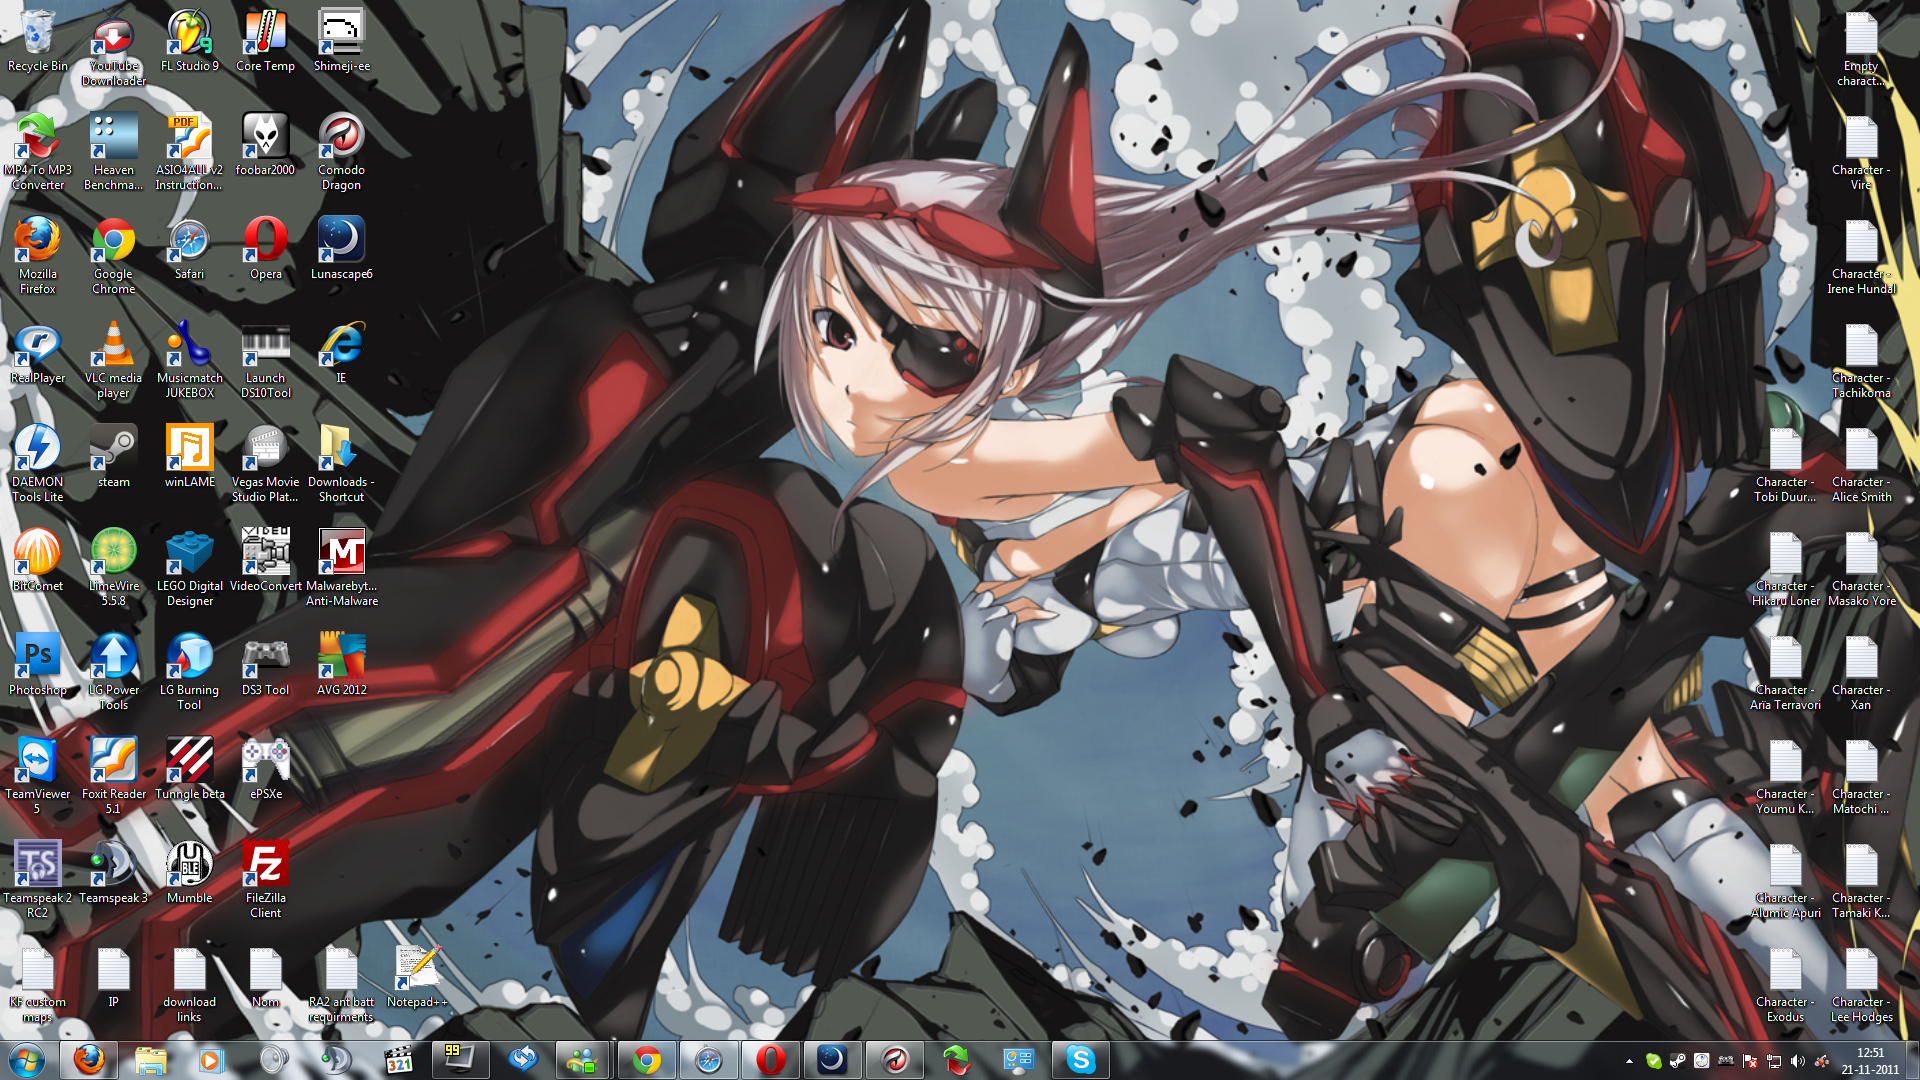
Task: Open MP4 To MP3 Converter icon
Action: [38, 152]
